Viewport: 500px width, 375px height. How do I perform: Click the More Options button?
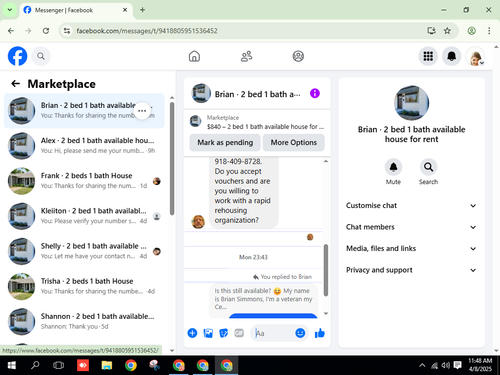(294, 142)
